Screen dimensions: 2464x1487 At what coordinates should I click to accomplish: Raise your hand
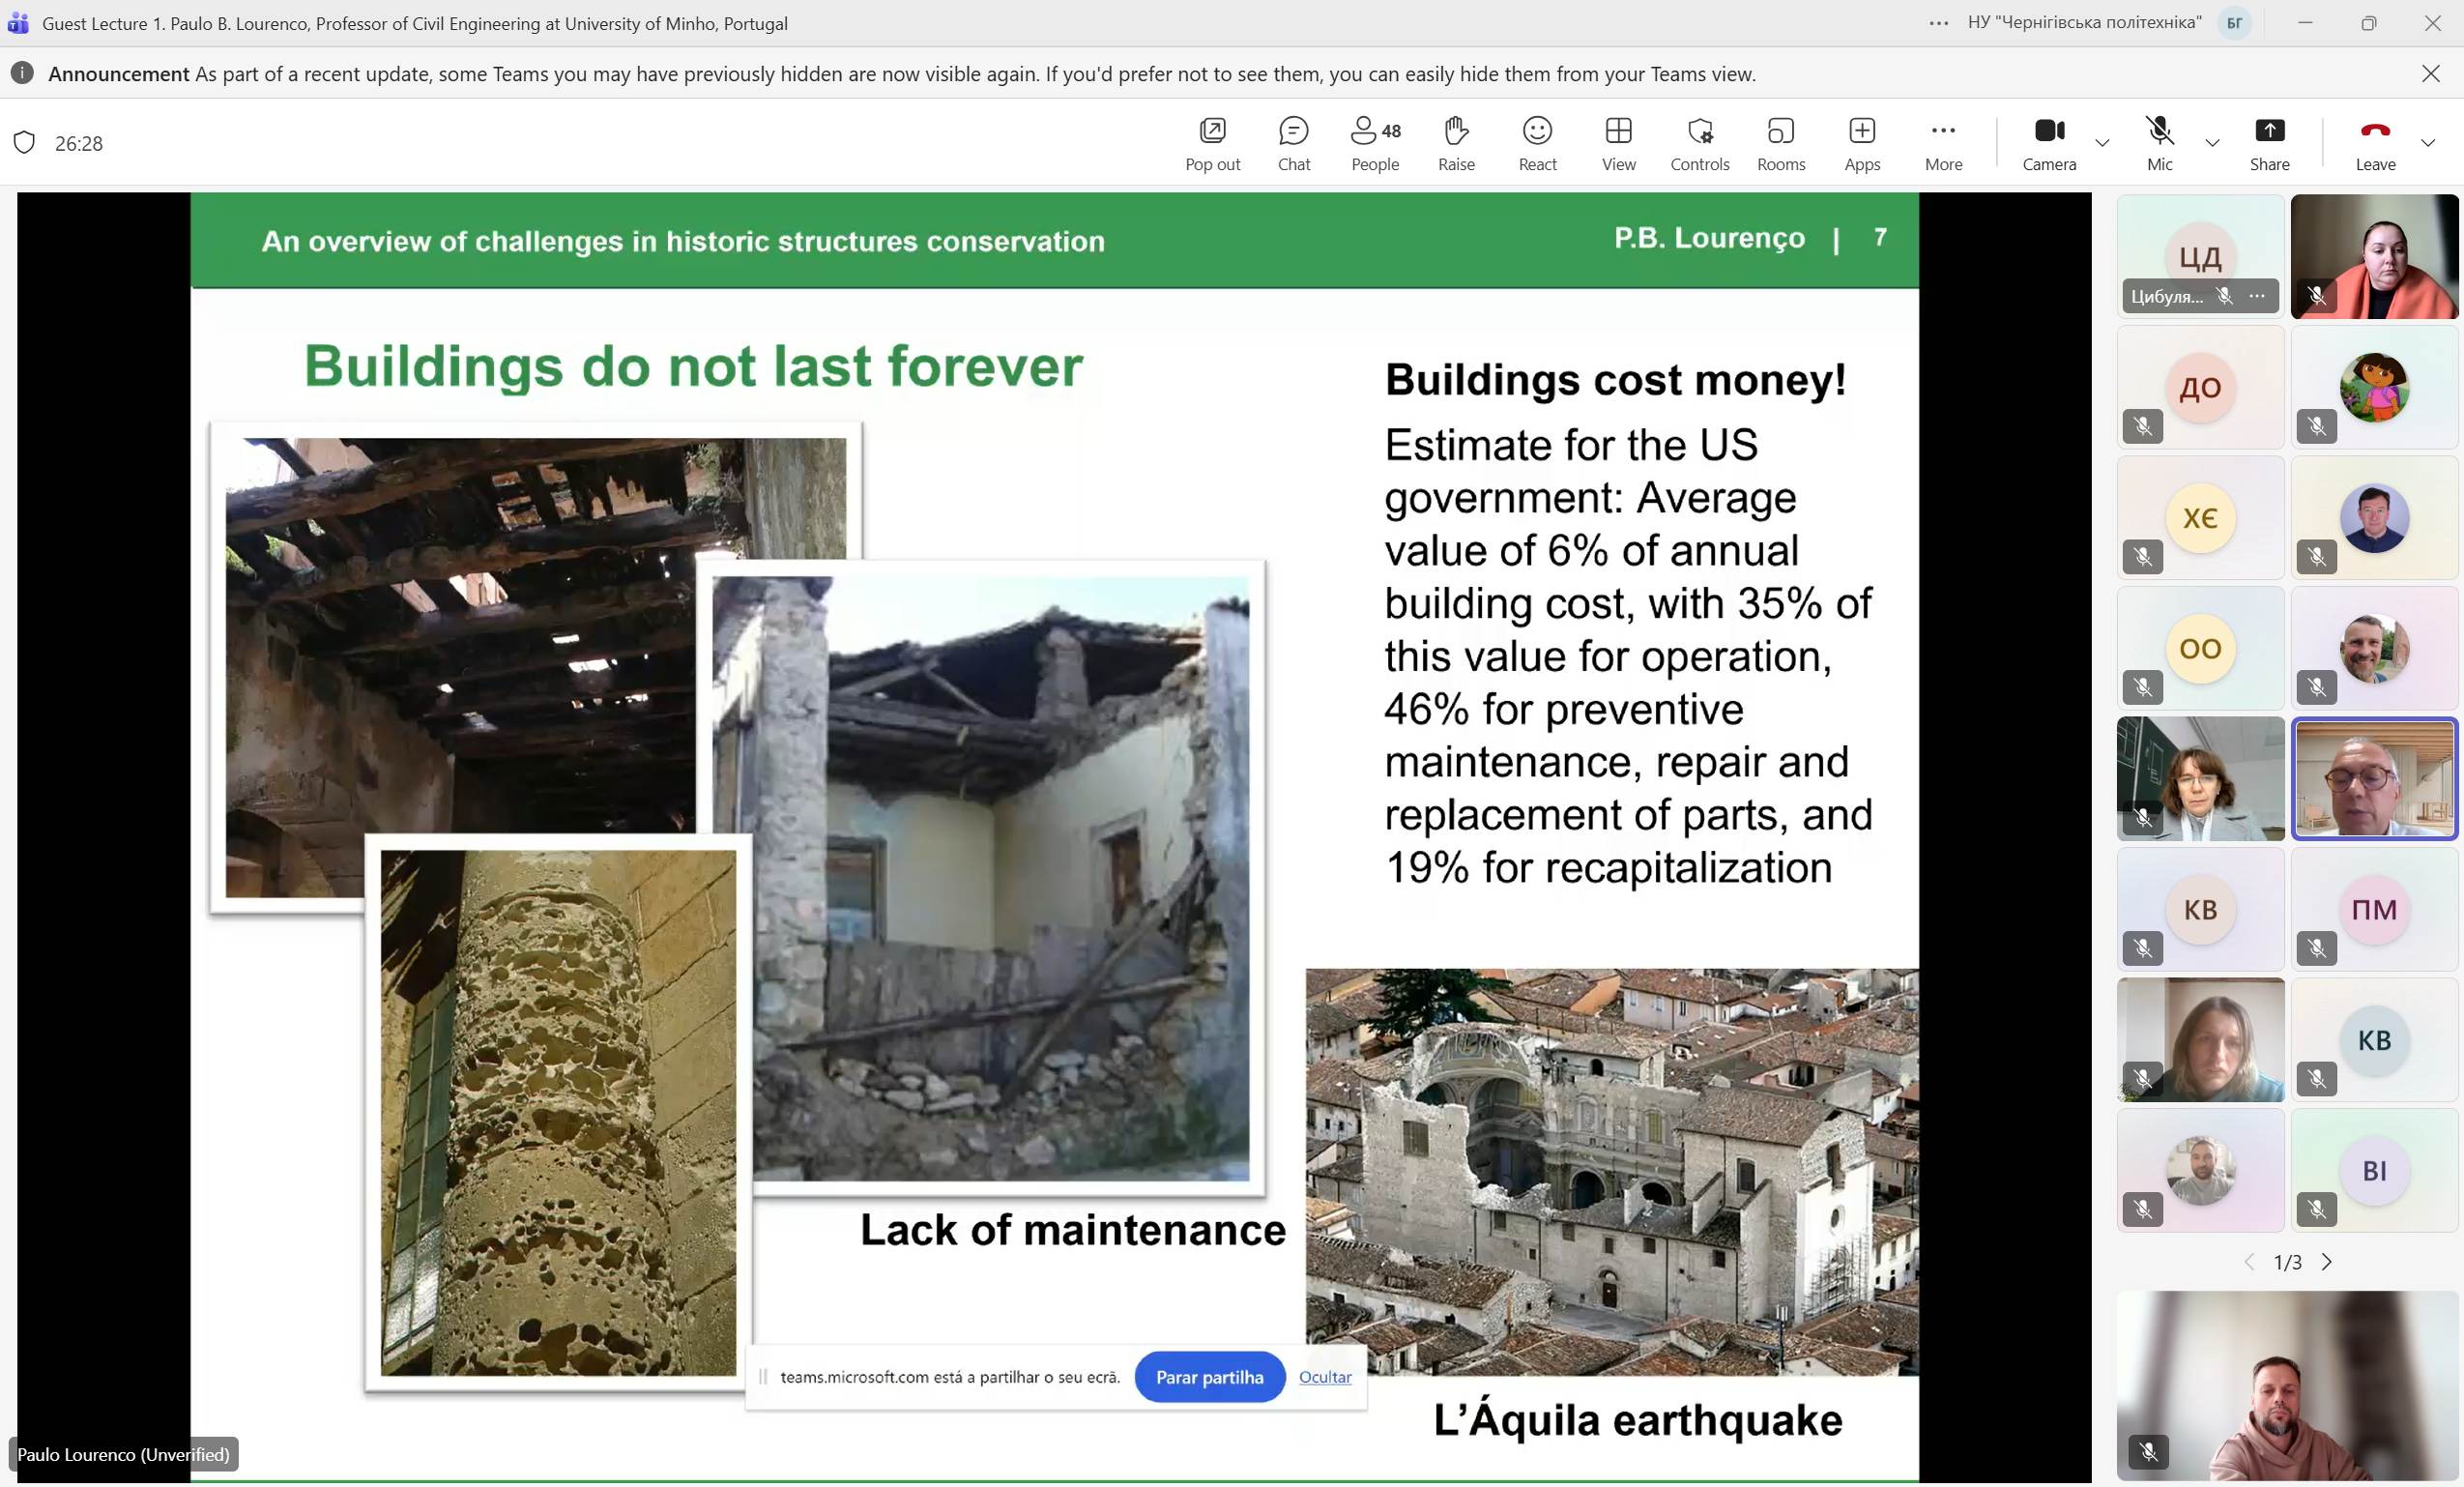[x=1456, y=143]
